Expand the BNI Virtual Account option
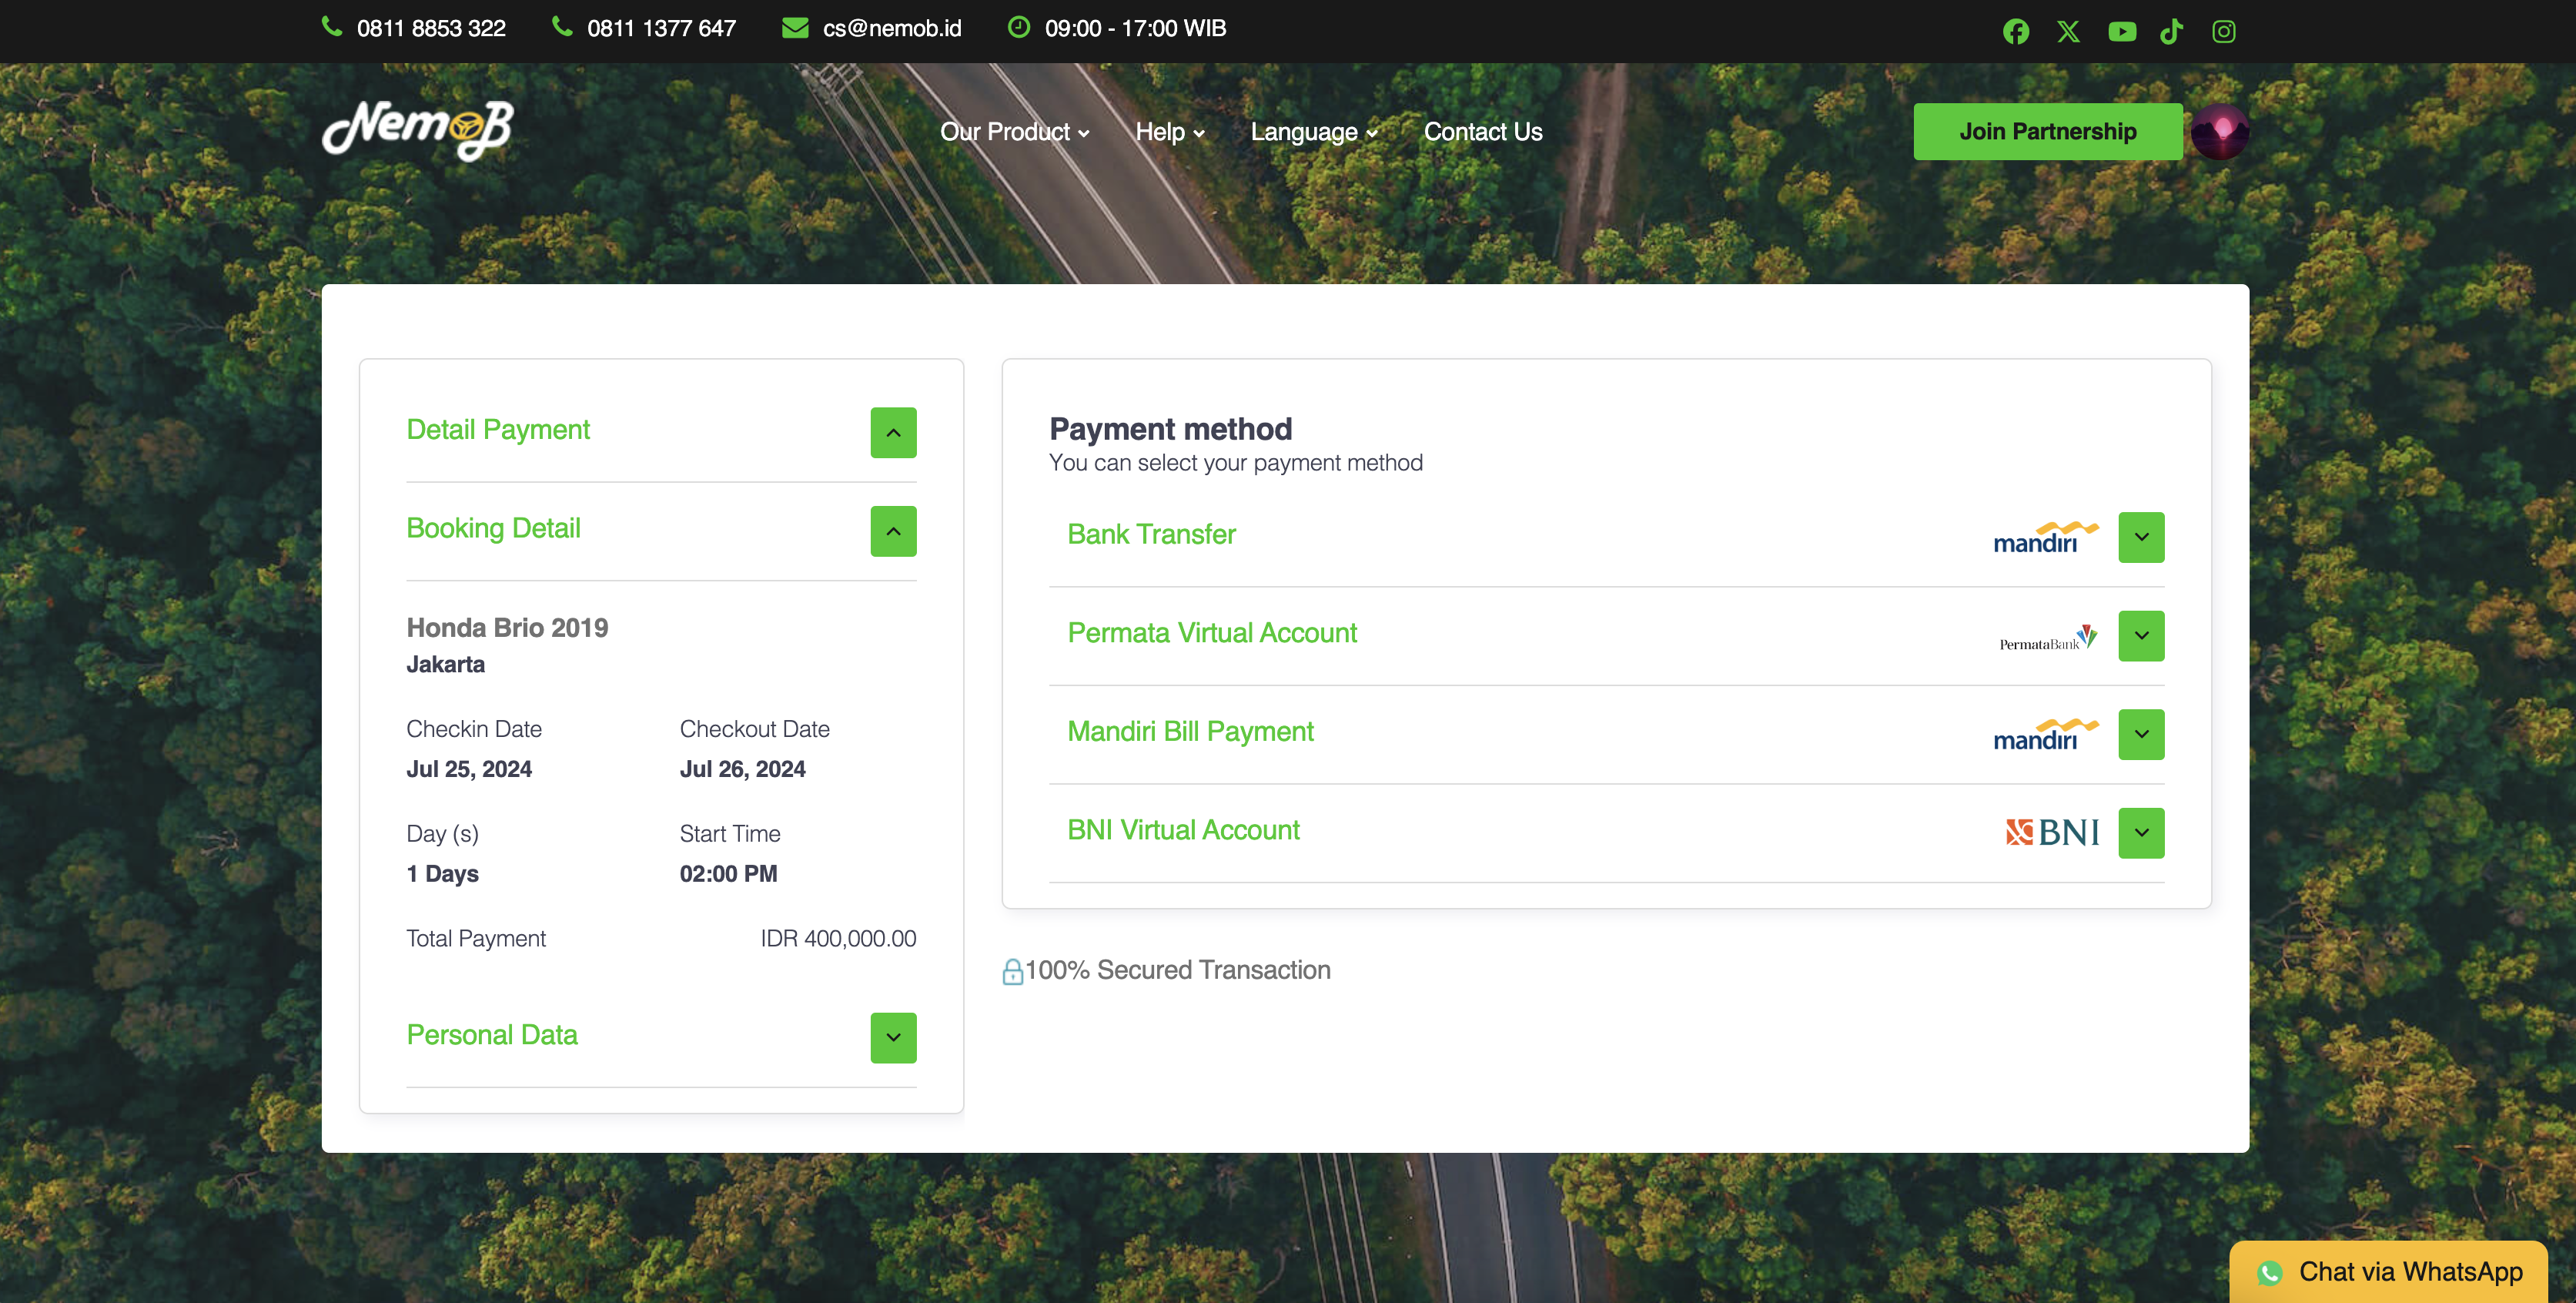Screen dimensions: 2576x1303 (x=2140, y=833)
